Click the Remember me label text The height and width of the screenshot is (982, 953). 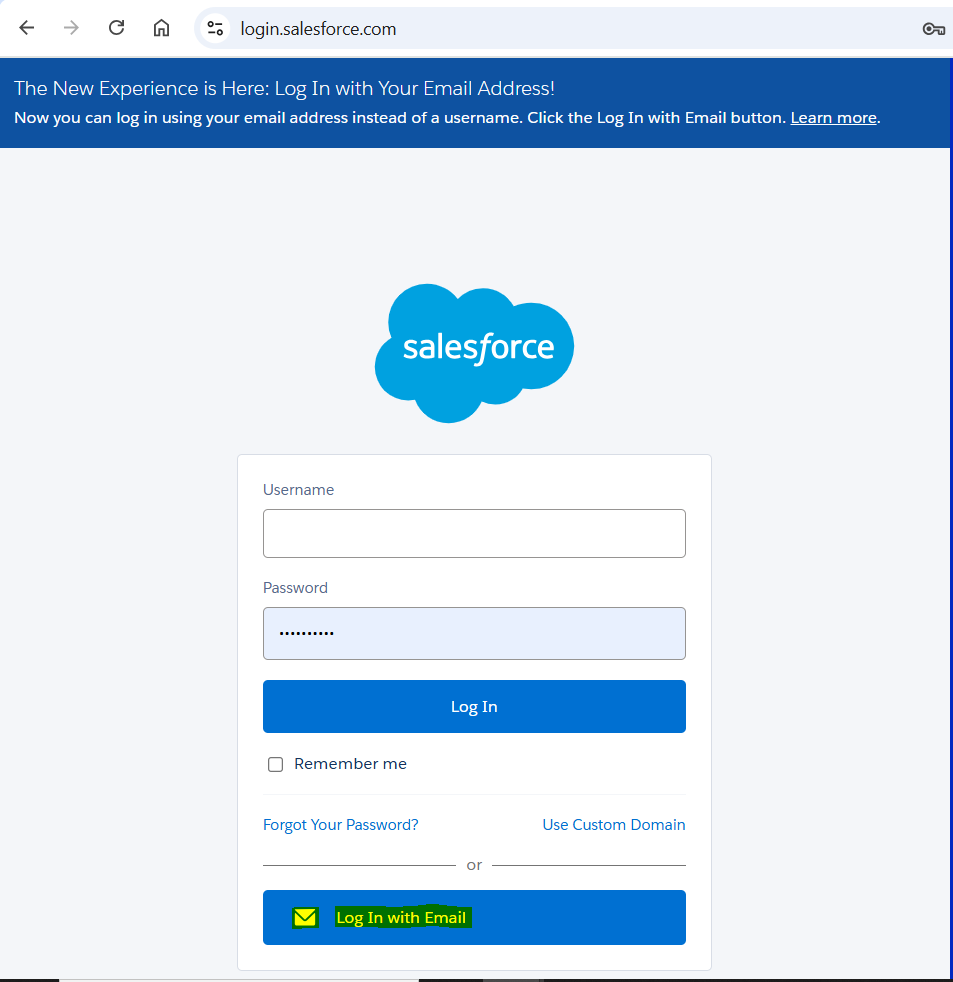tap(351, 764)
